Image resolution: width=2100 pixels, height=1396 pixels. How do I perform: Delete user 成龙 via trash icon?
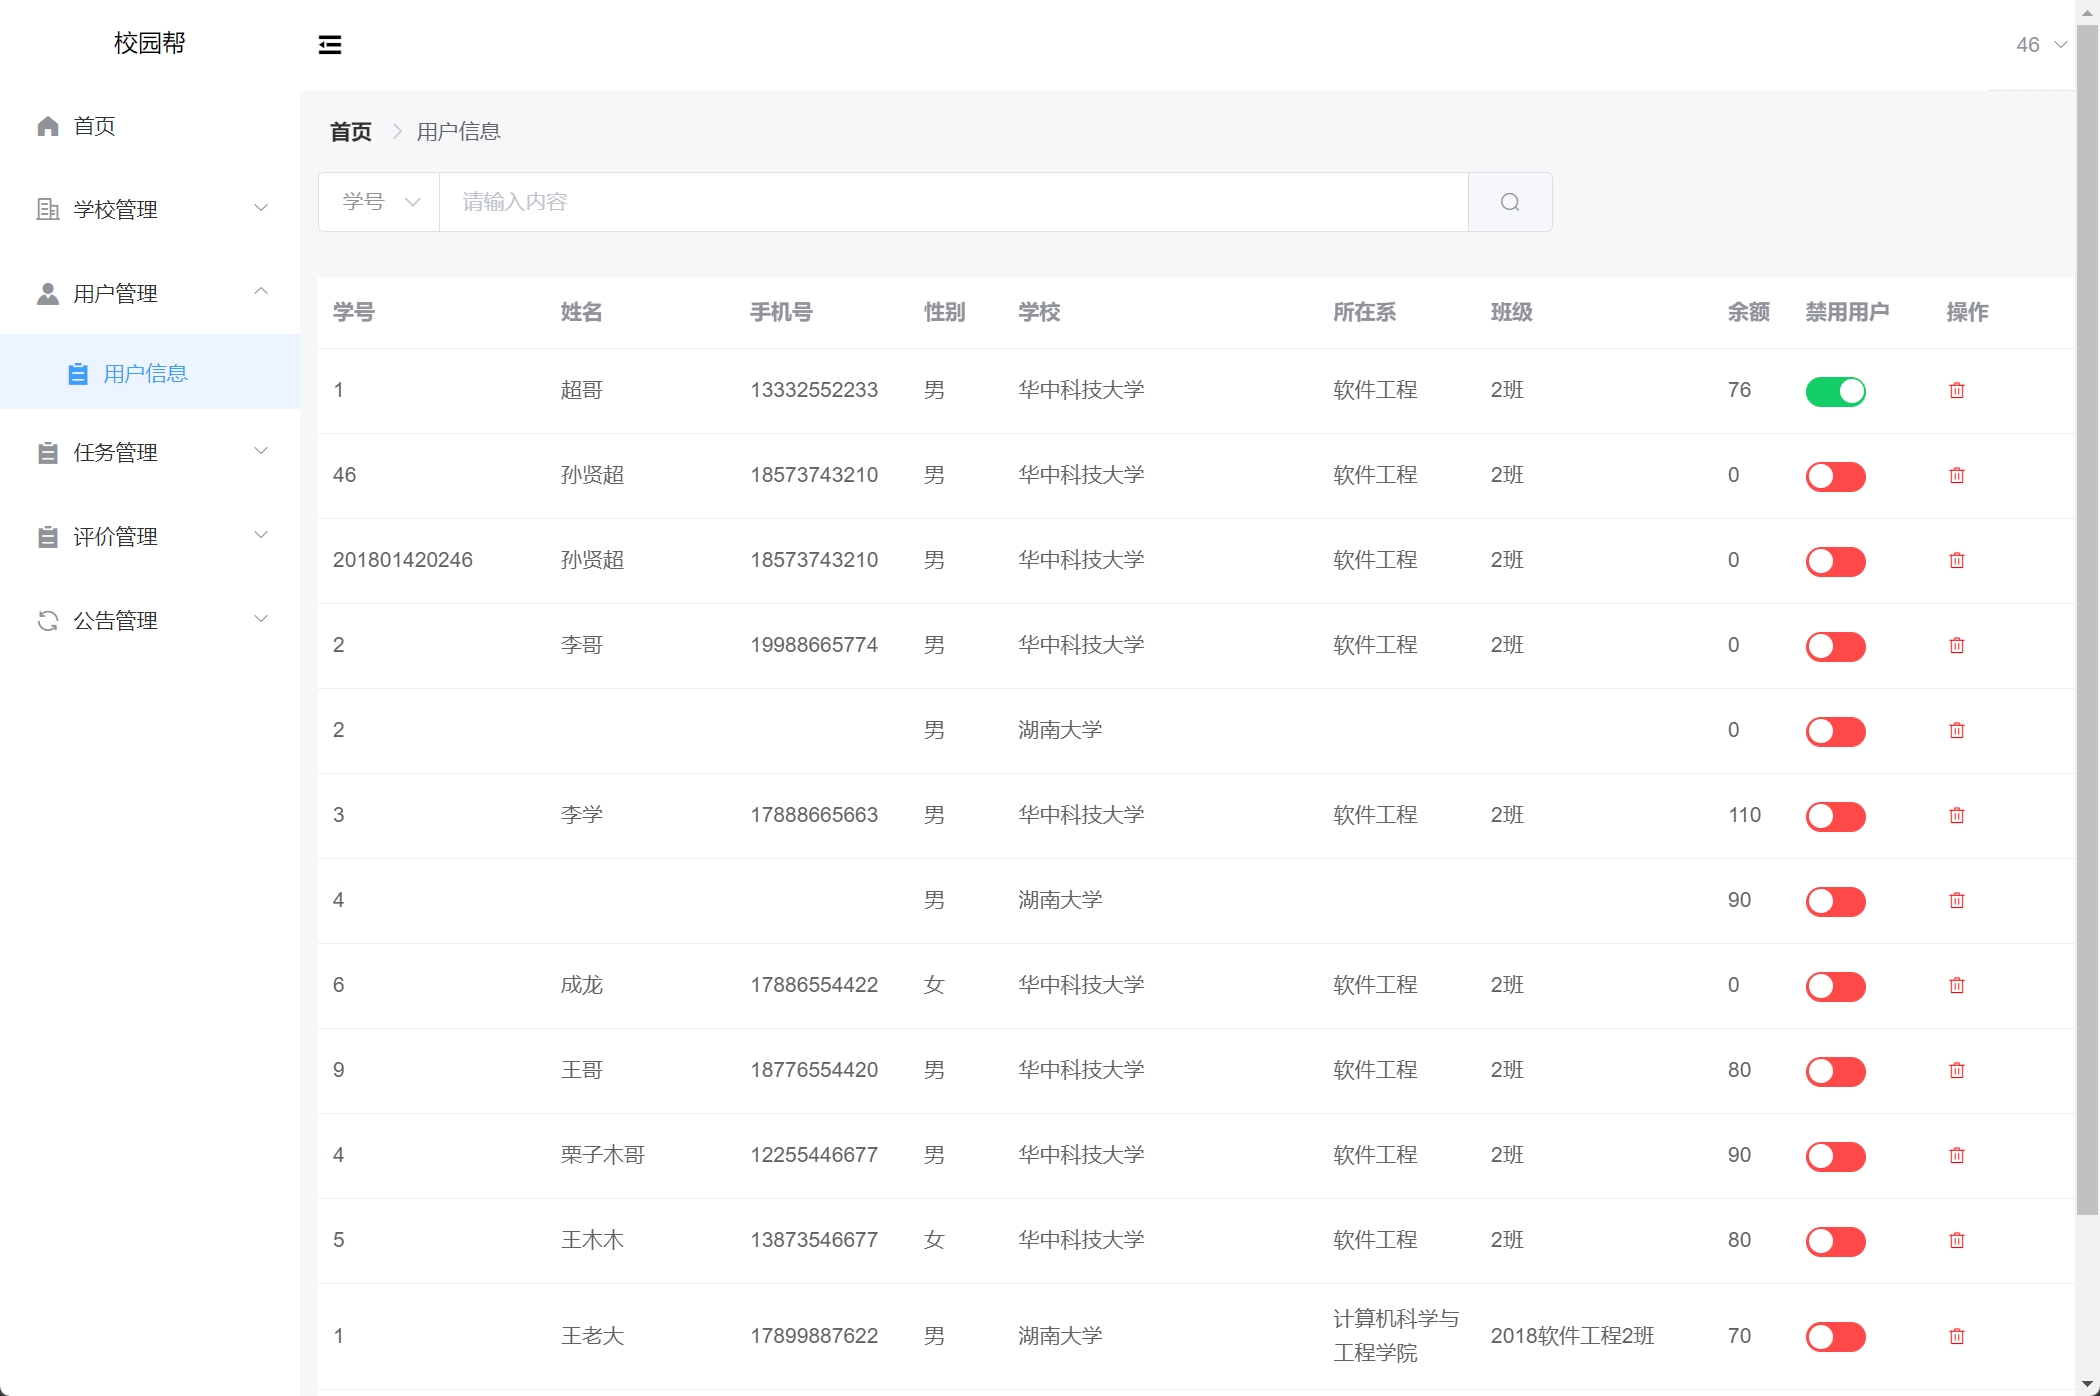pos(1957,985)
